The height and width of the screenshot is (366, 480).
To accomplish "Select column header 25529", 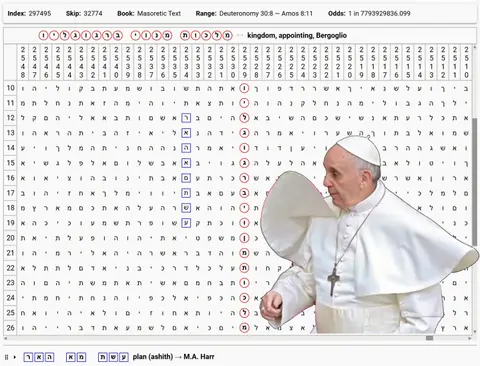I will click(244, 62).
